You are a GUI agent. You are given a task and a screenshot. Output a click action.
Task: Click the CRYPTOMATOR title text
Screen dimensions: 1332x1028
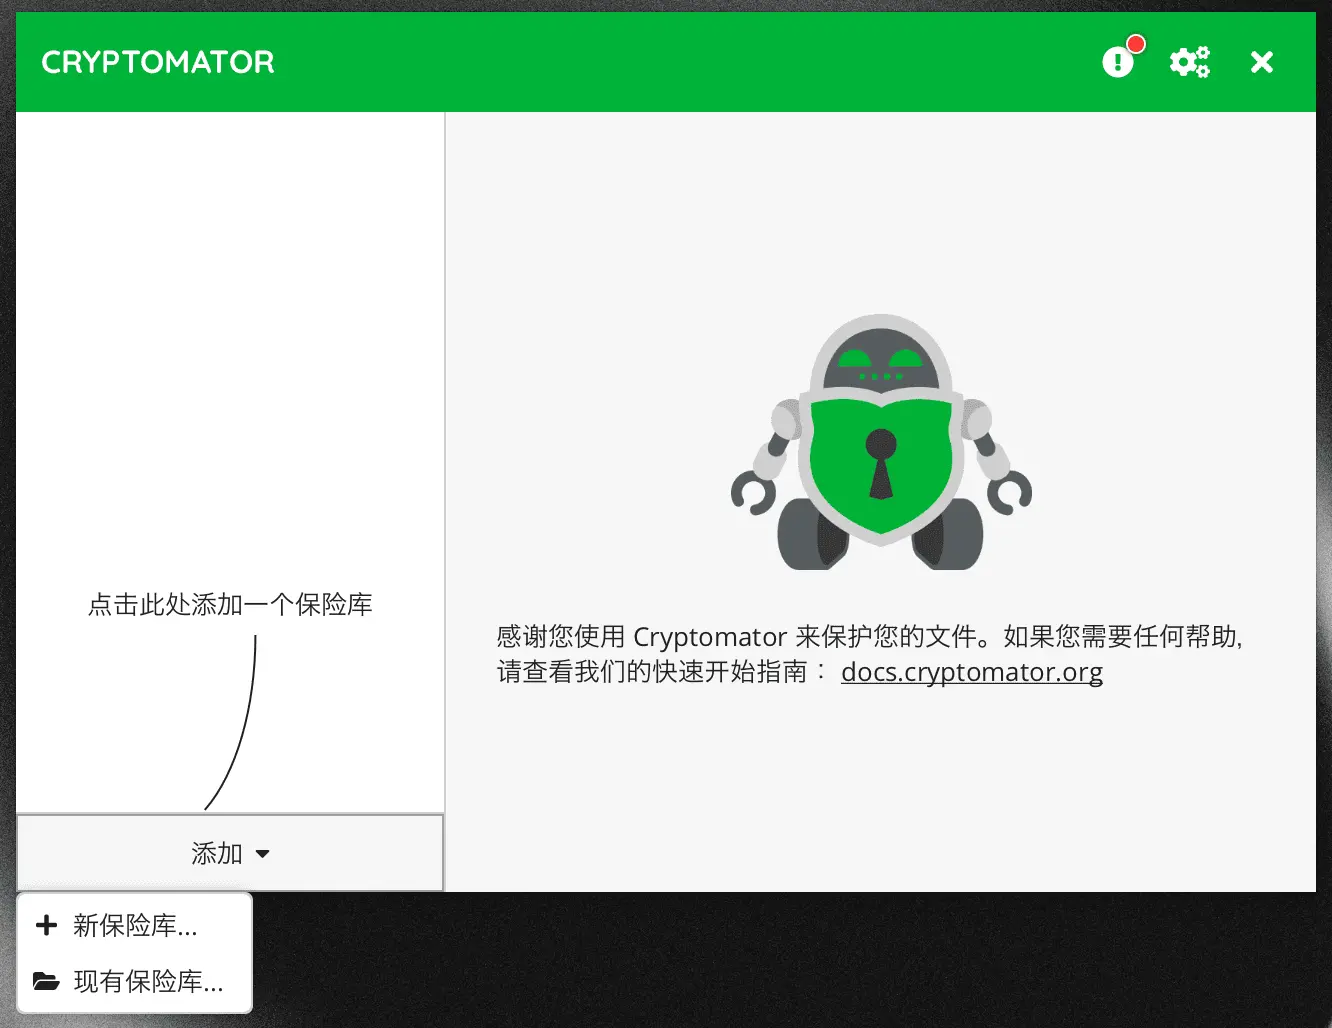pyautogui.click(x=158, y=62)
